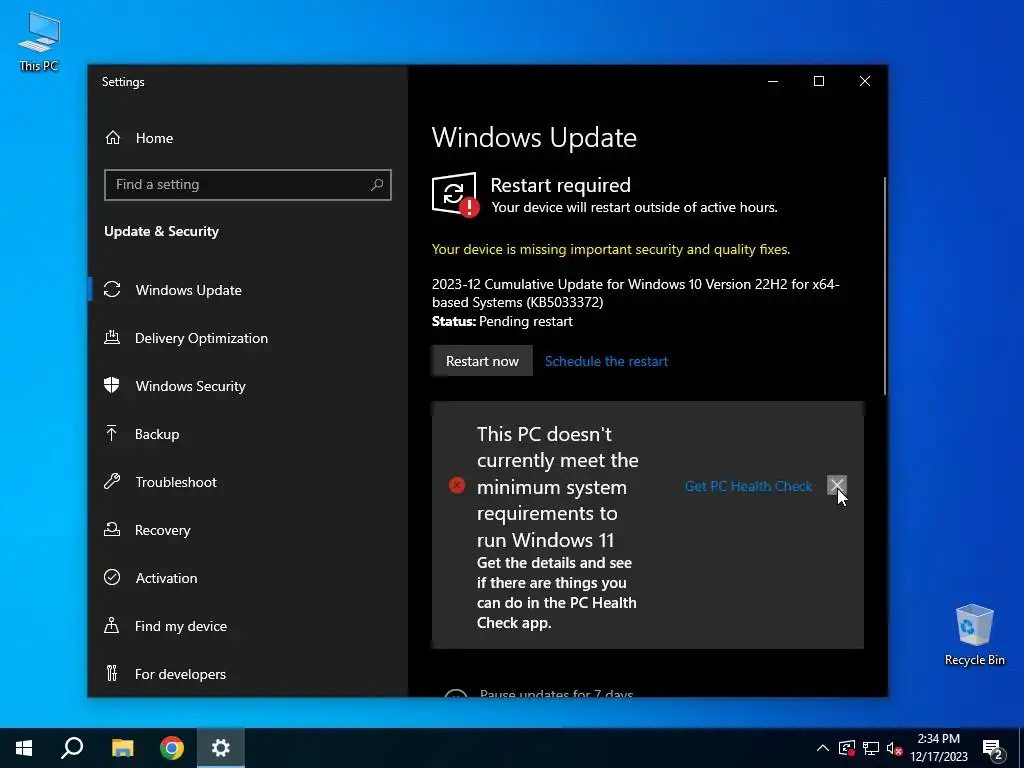Click the Activation checkmark circle icon
The image size is (1024, 768).
coord(112,577)
